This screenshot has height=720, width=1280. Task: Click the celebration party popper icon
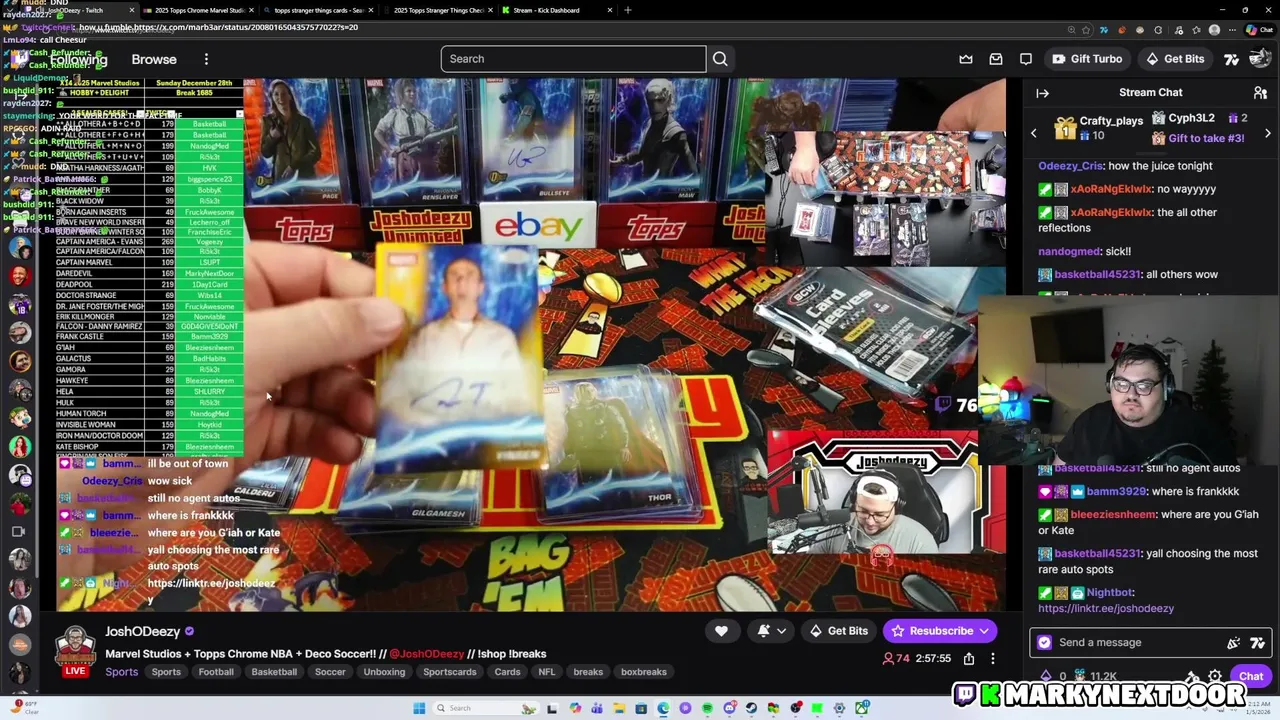click(x=1234, y=643)
